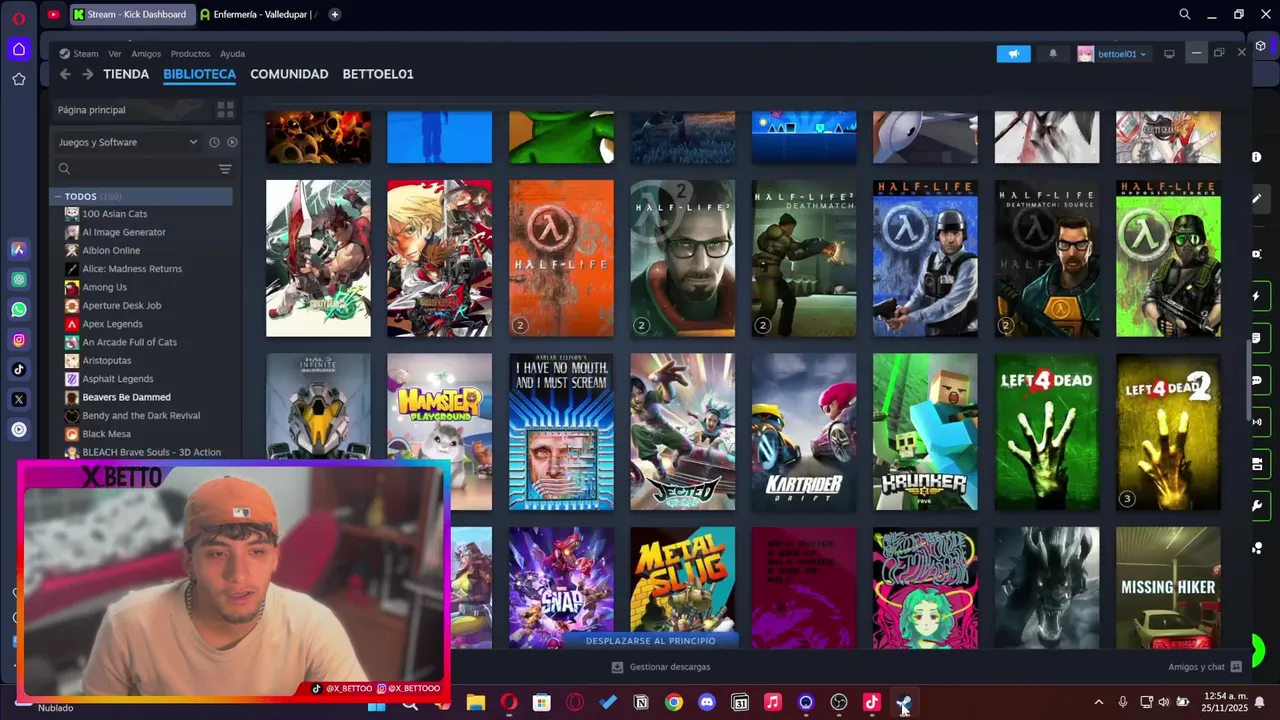1280x720 pixels.
Task: Open Gestionar descargas
Action: (x=661, y=667)
